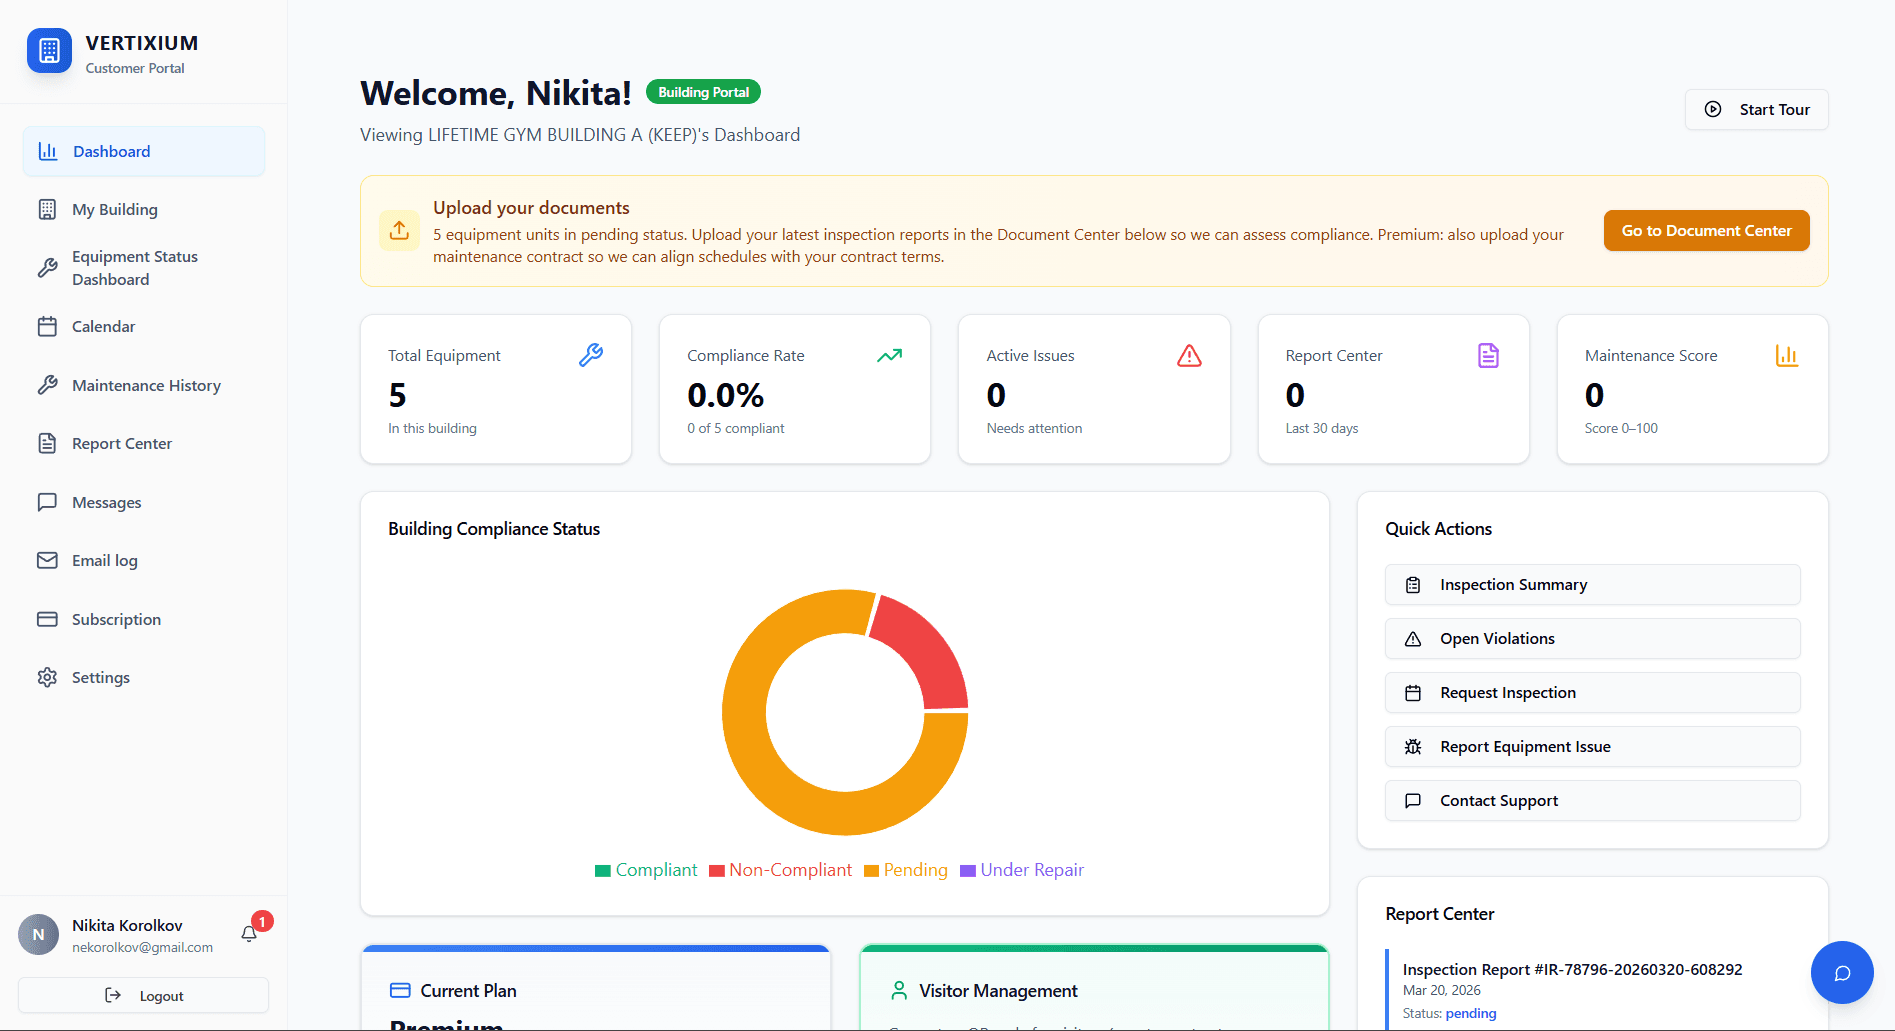The width and height of the screenshot is (1895, 1031).
Task: Click the Pending orange legend swatch
Action: click(871, 871)
